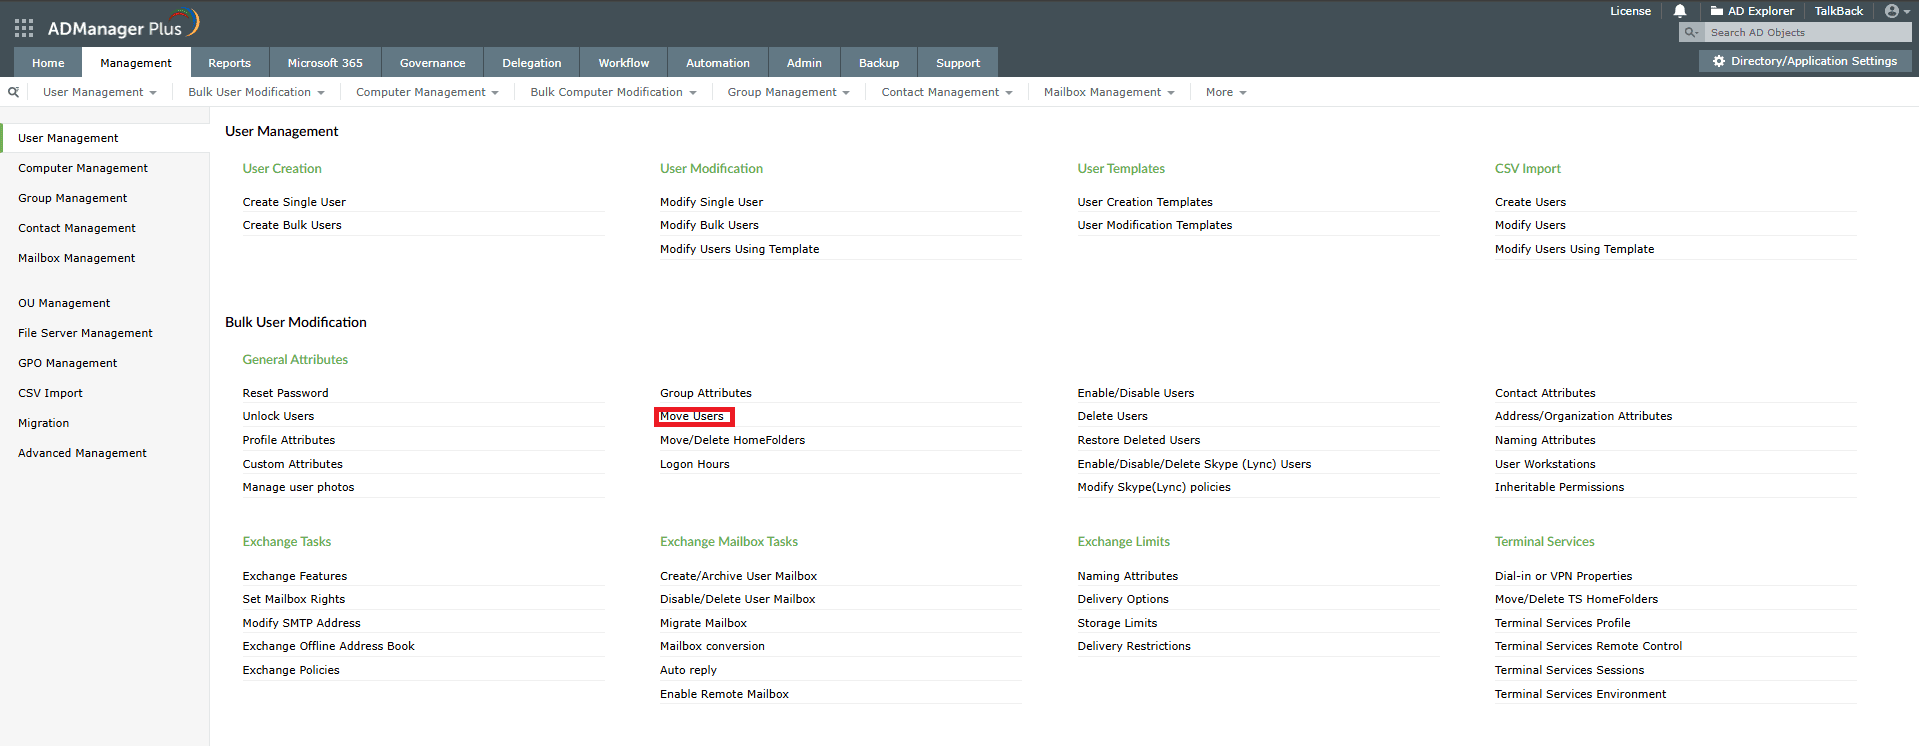Open the apps grid launcher icon

pyautogui.click(x=24, y=28)
